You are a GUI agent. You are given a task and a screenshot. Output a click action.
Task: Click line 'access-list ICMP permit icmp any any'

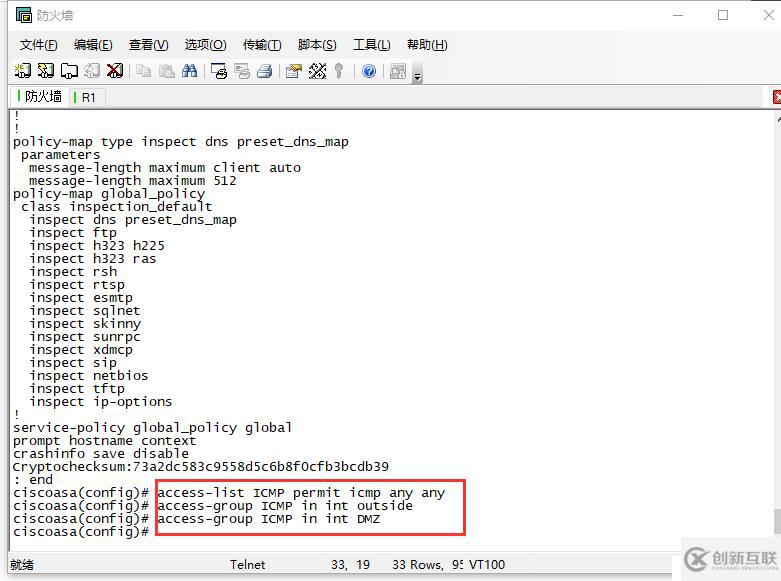point(301,493)
